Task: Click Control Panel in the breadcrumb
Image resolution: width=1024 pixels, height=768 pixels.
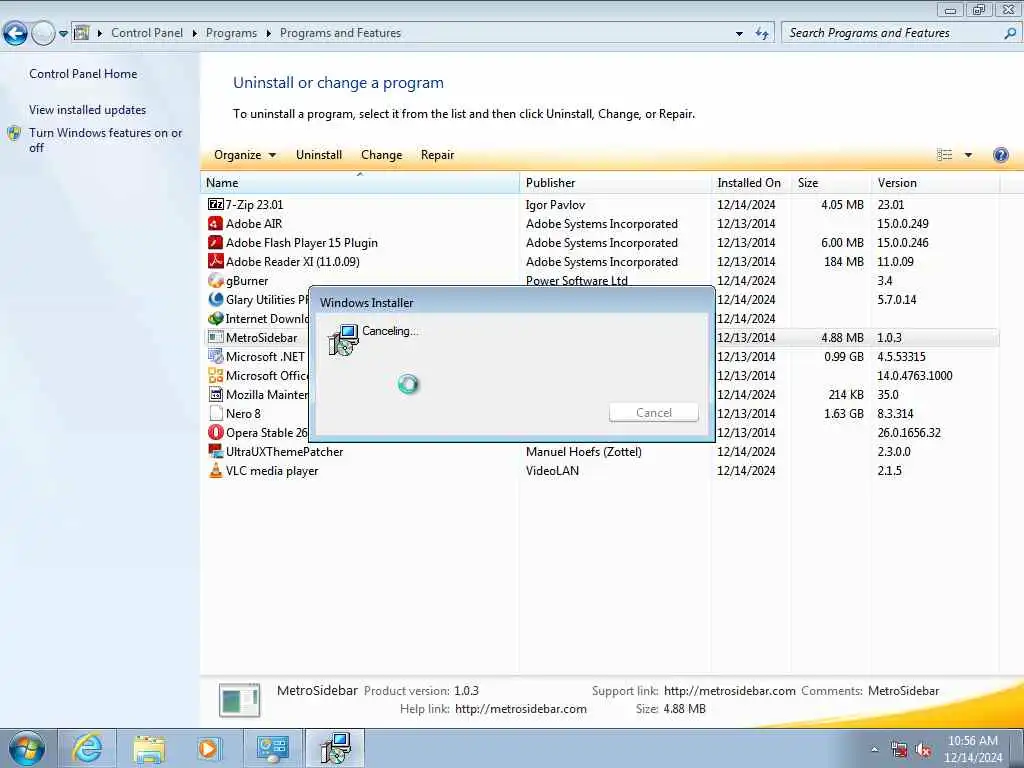Action: coord(147,33)
